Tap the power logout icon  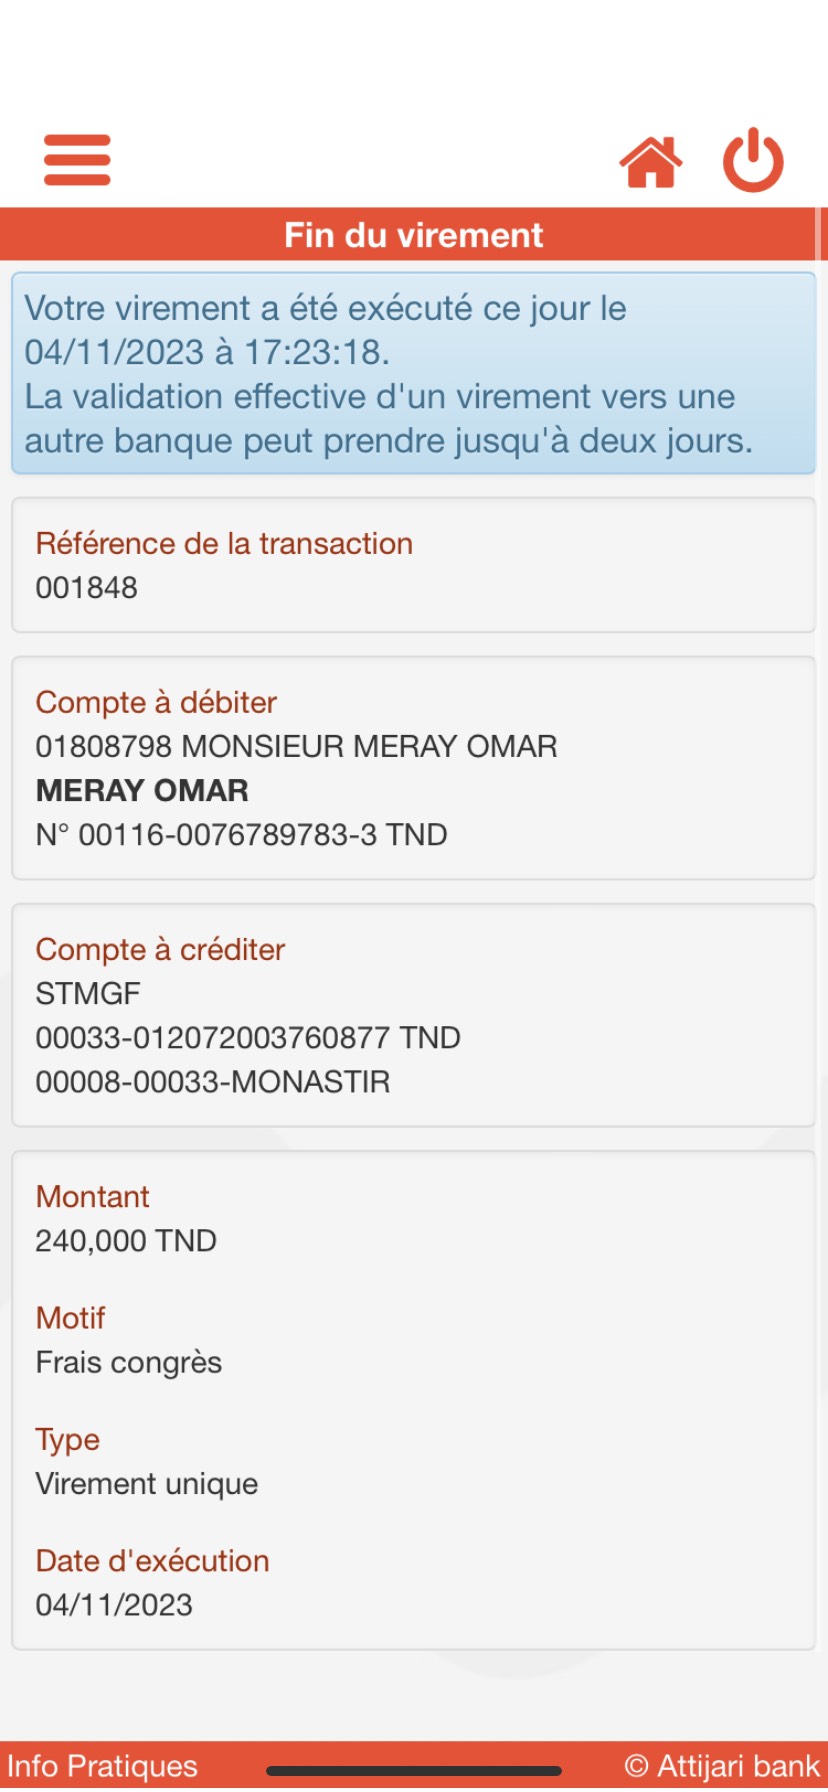[753, 160]
